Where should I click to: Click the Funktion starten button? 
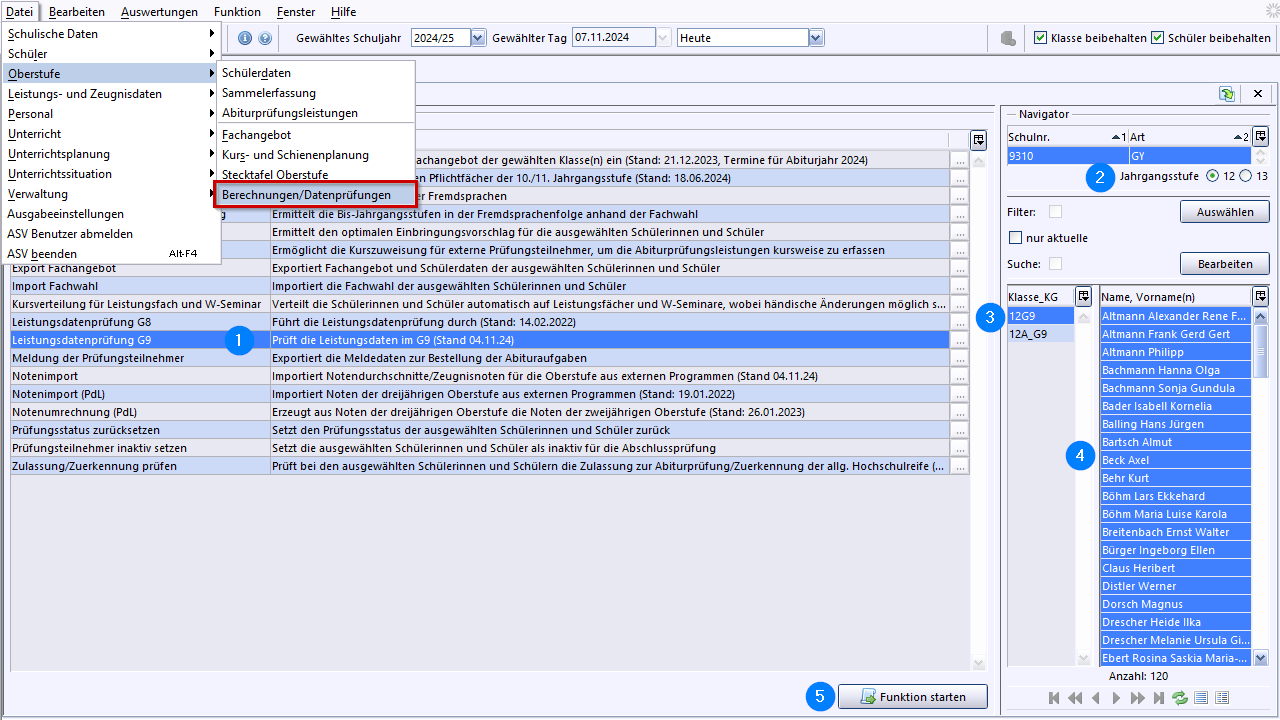(913, 697)
